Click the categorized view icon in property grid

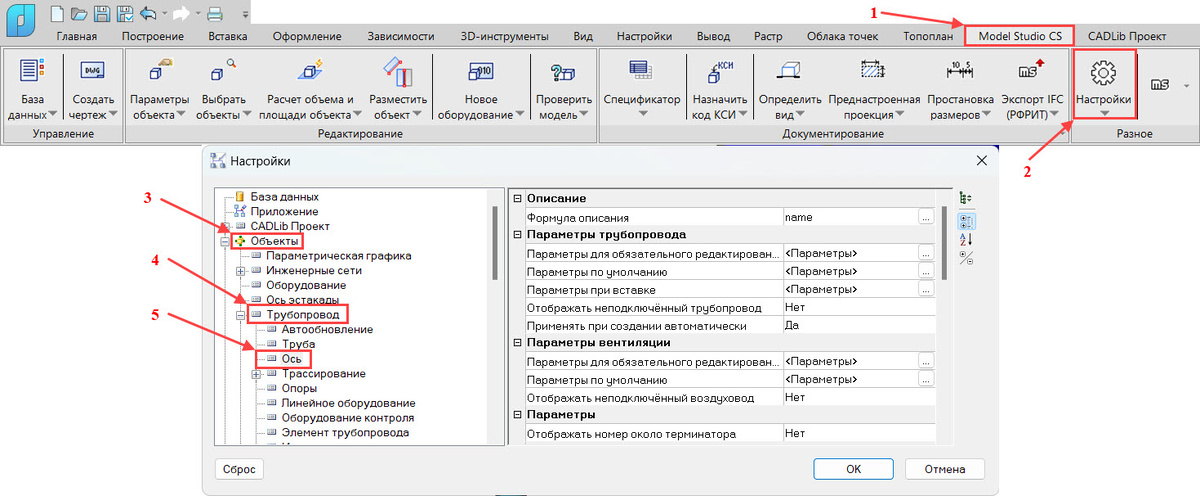[966, 220]
